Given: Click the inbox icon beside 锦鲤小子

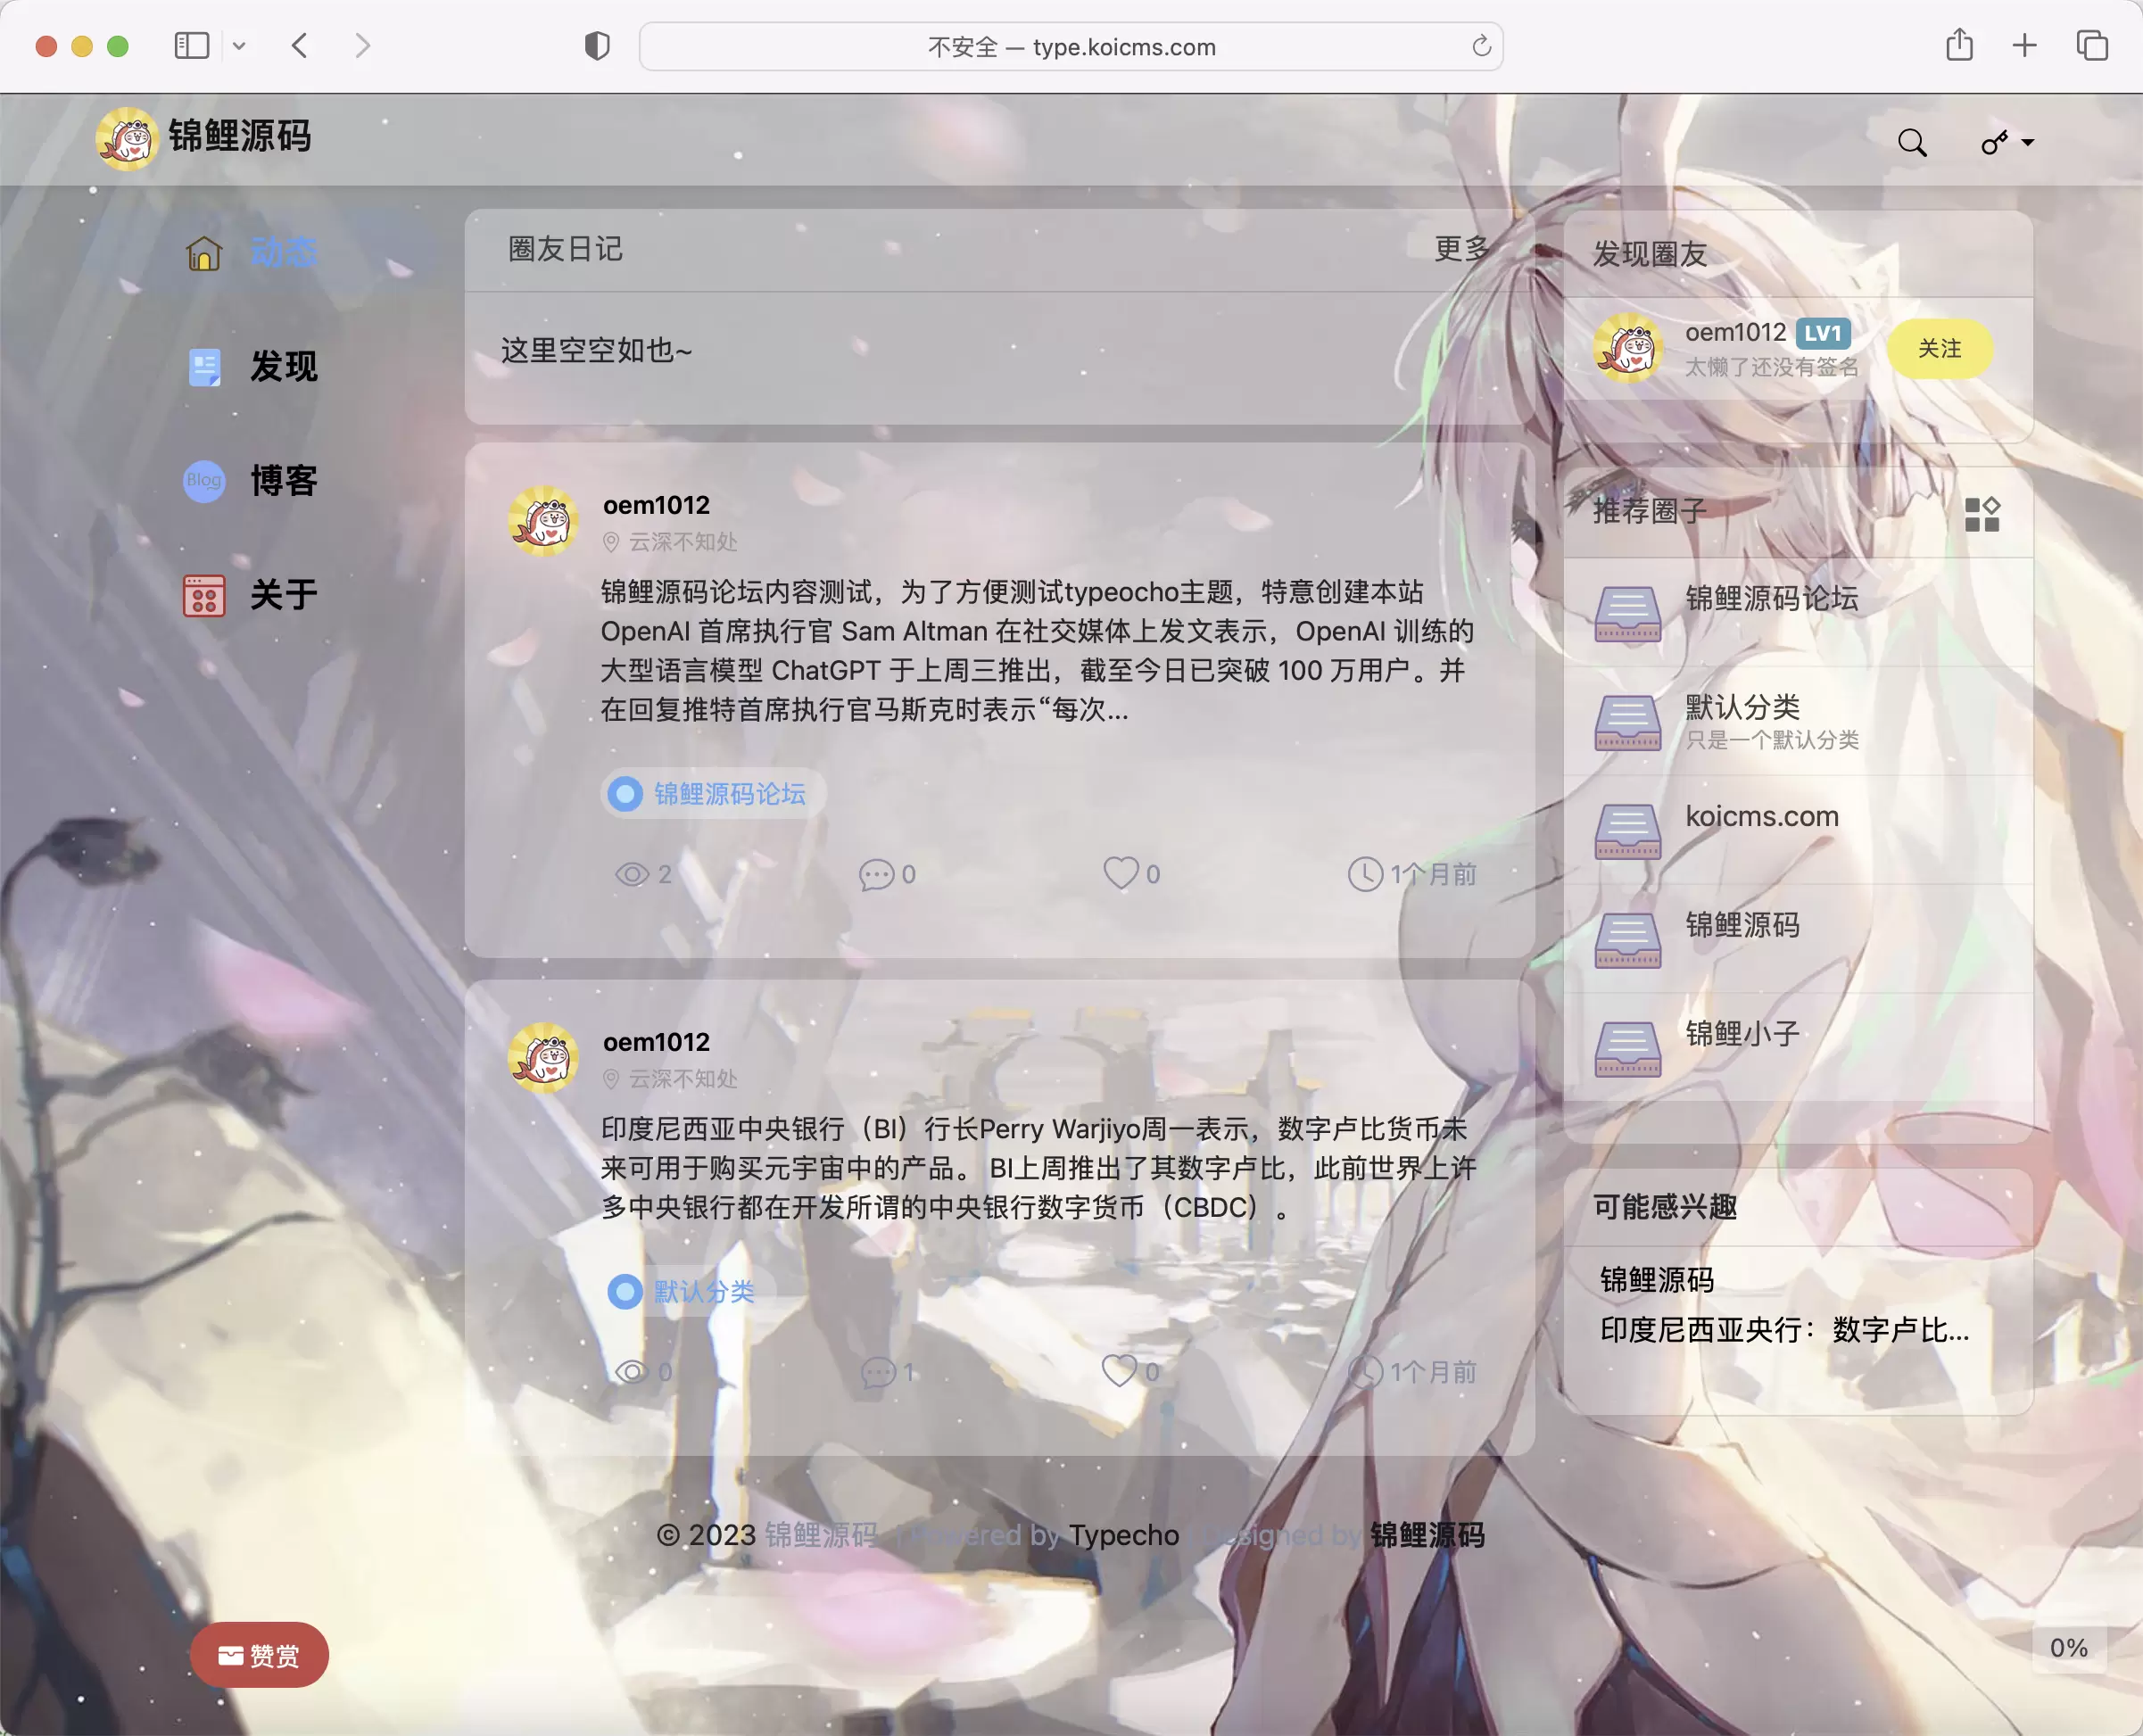Looking at the screenshot, I should (1627, 1048).
